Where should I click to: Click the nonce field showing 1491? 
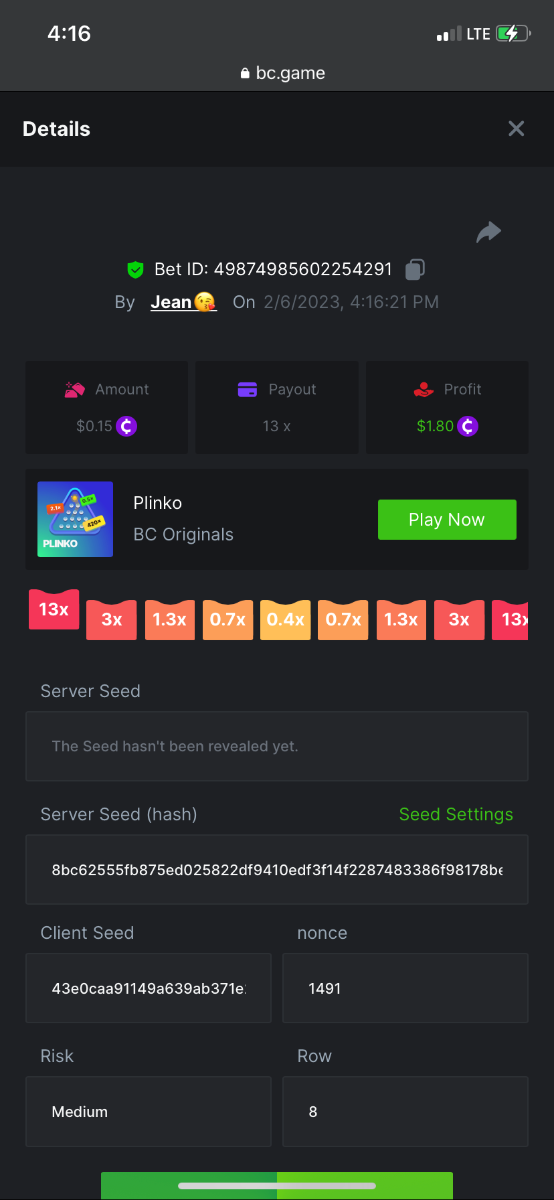pos(405,988)
